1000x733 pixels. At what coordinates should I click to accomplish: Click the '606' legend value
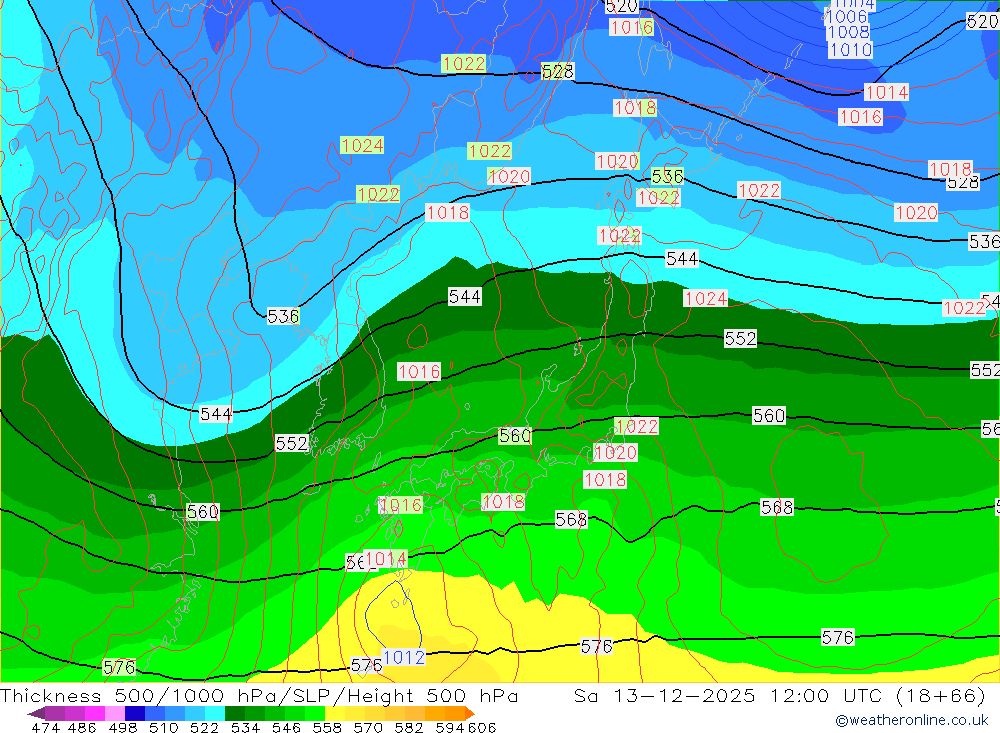pyautogui.click(x=481, y=727)
